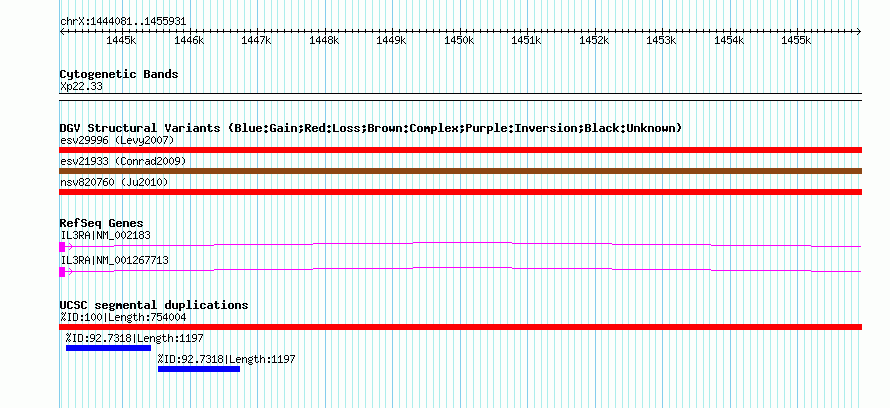Click the blue duplication bar under 1445k

click(x=108, y=348)
